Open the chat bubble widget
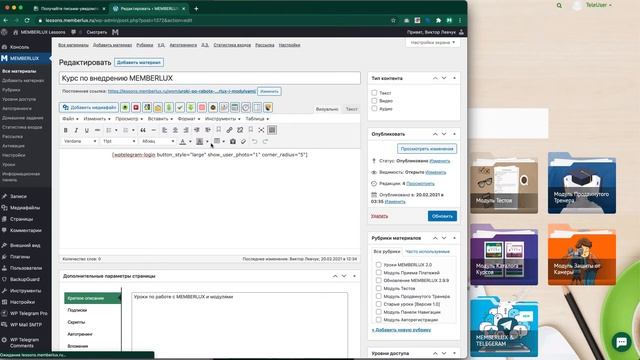 tap(621, 342)
